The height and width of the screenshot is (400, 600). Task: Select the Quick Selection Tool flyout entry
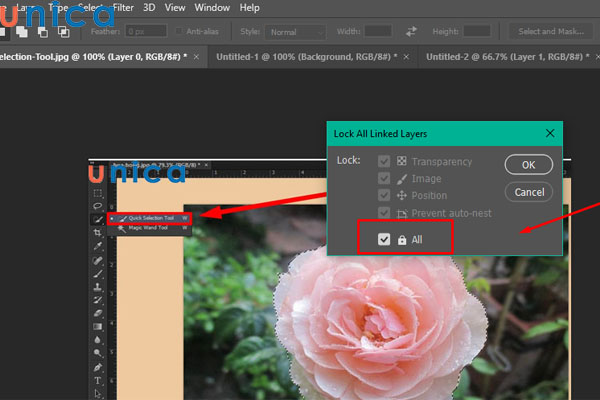click(150, 217)
